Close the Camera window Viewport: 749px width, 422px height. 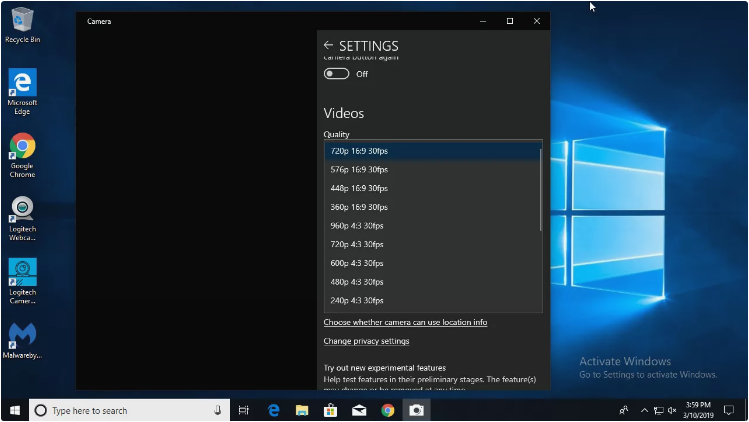[x=536, y=21]
